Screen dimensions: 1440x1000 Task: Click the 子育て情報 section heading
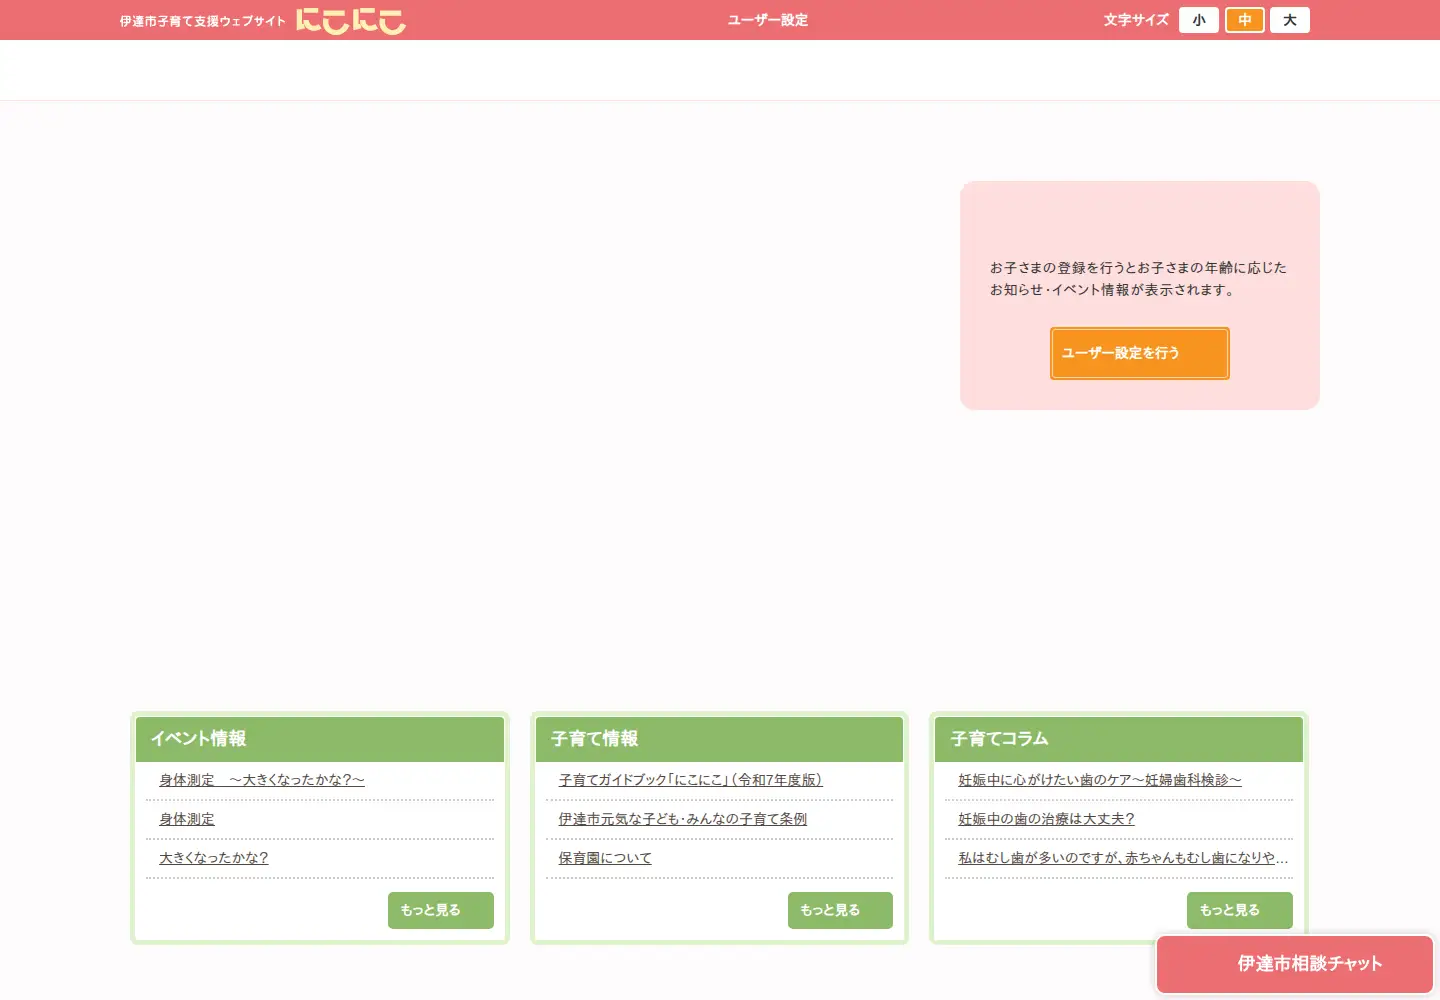point(594,739)
